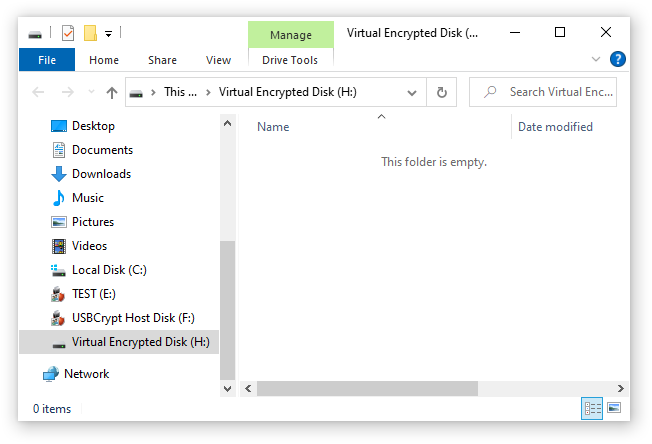The height and width of the screenshot is (444, 652).
Task: Open Recent locations dropdown arrow
Action: 91,92
